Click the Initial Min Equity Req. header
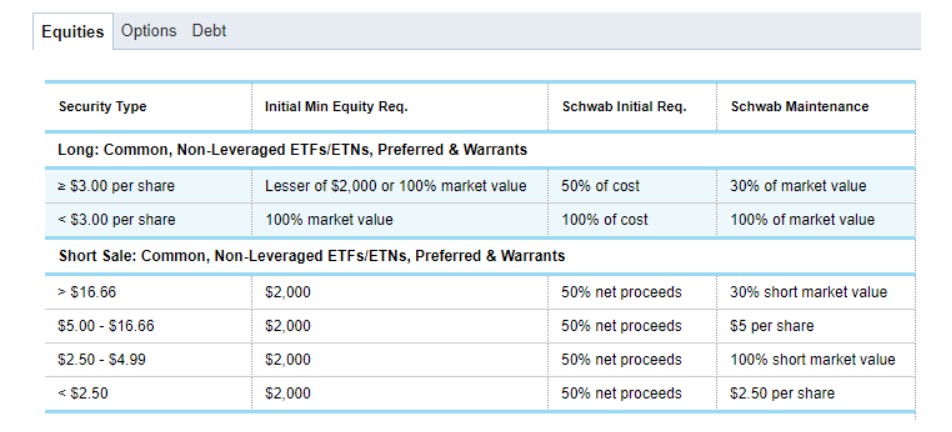952x432 pixels. tap(336, 106)
